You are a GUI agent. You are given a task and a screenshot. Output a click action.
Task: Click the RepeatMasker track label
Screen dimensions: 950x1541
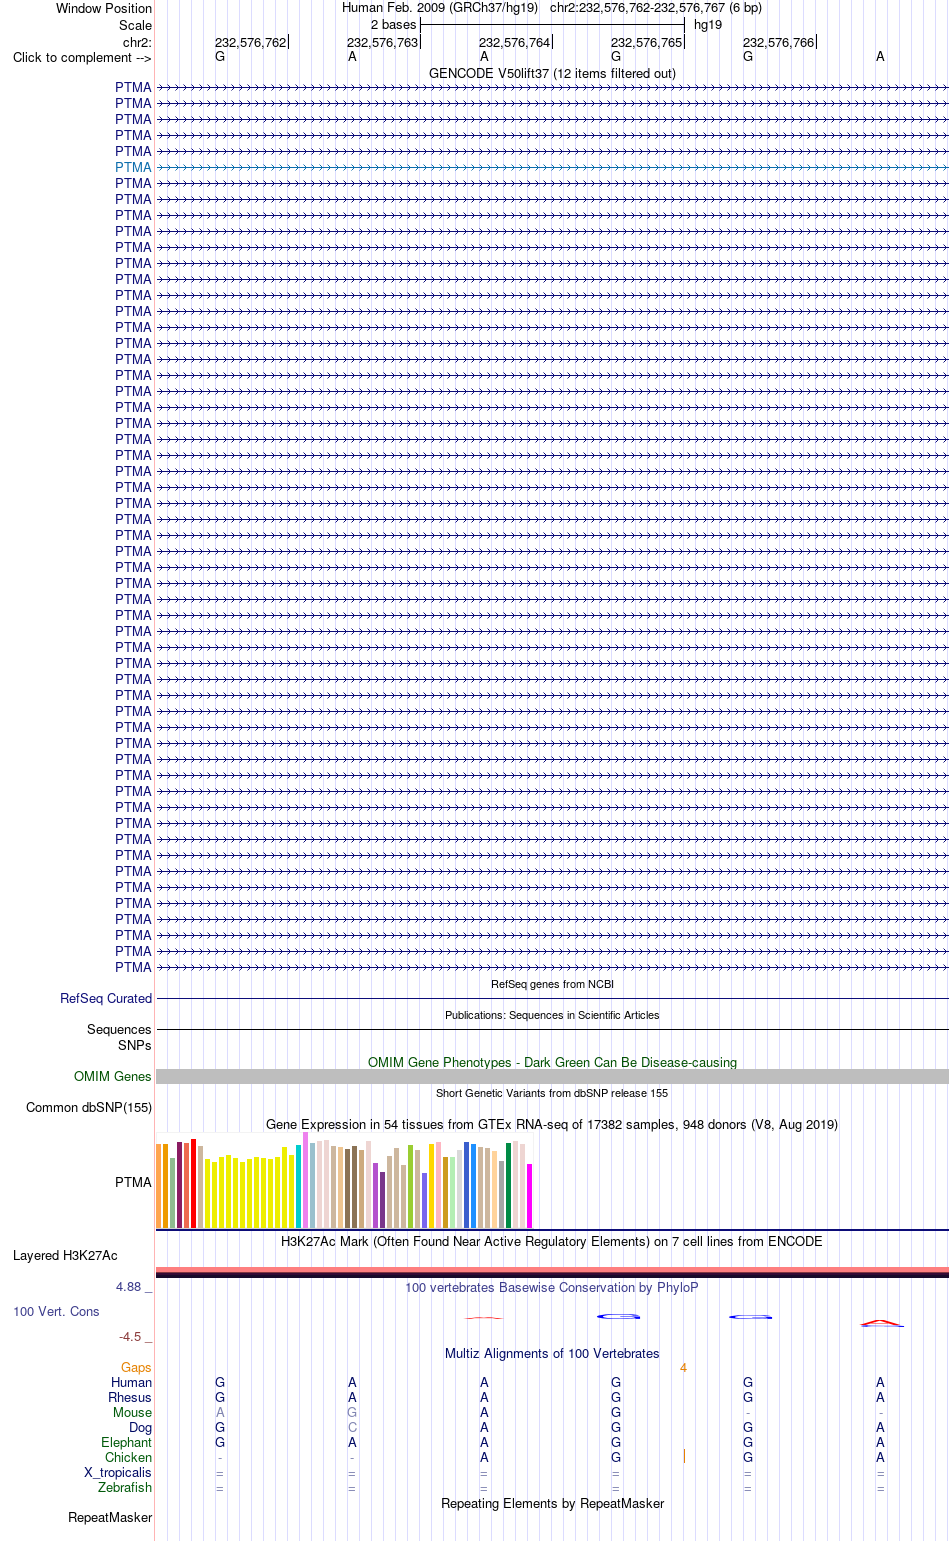point(110,1517)
